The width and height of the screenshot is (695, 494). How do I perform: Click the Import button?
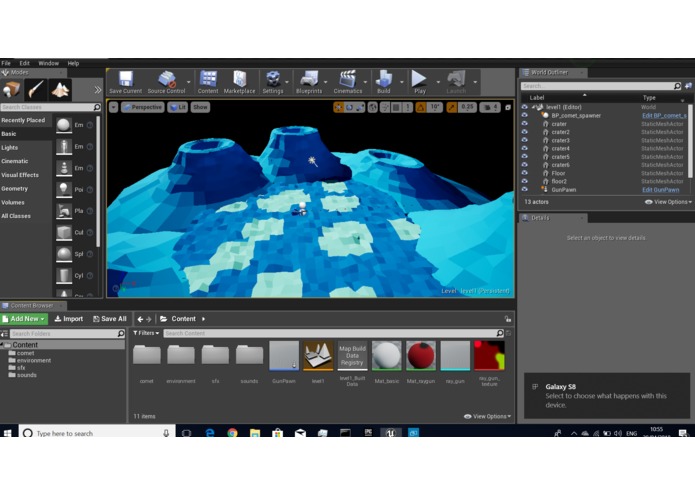point(69,319)
